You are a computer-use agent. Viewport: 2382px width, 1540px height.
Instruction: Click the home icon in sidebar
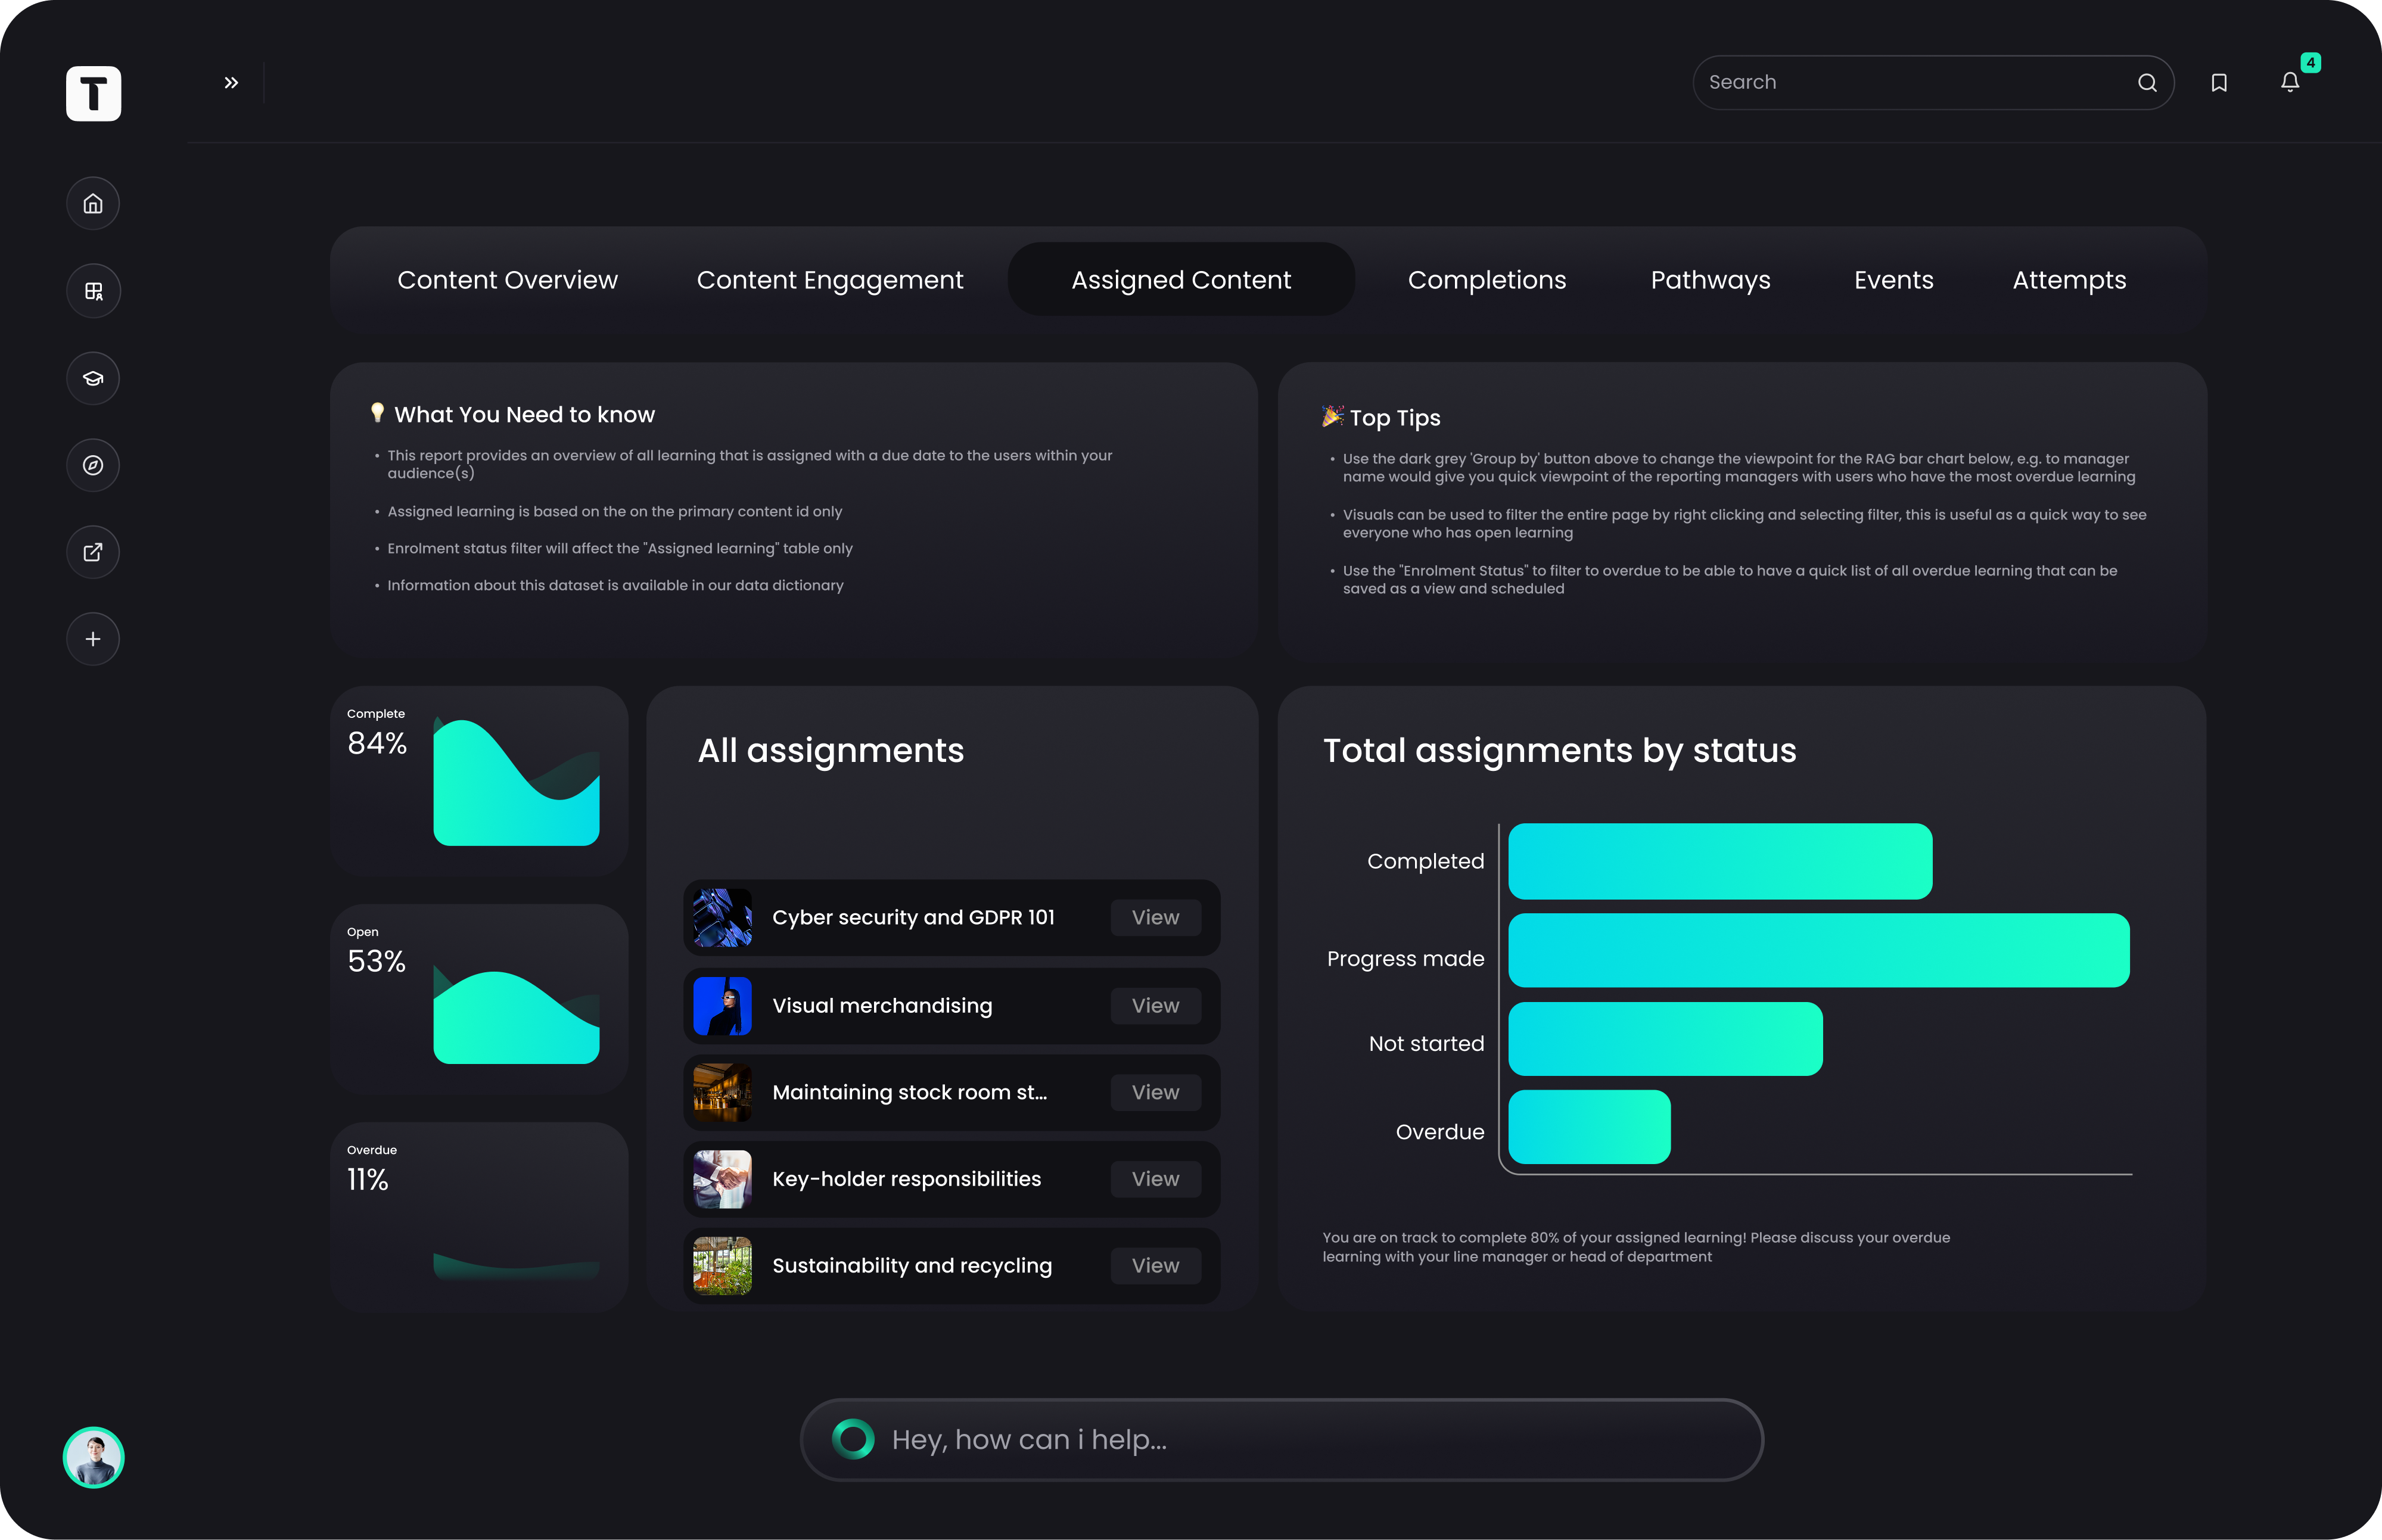tap(93, 204)
